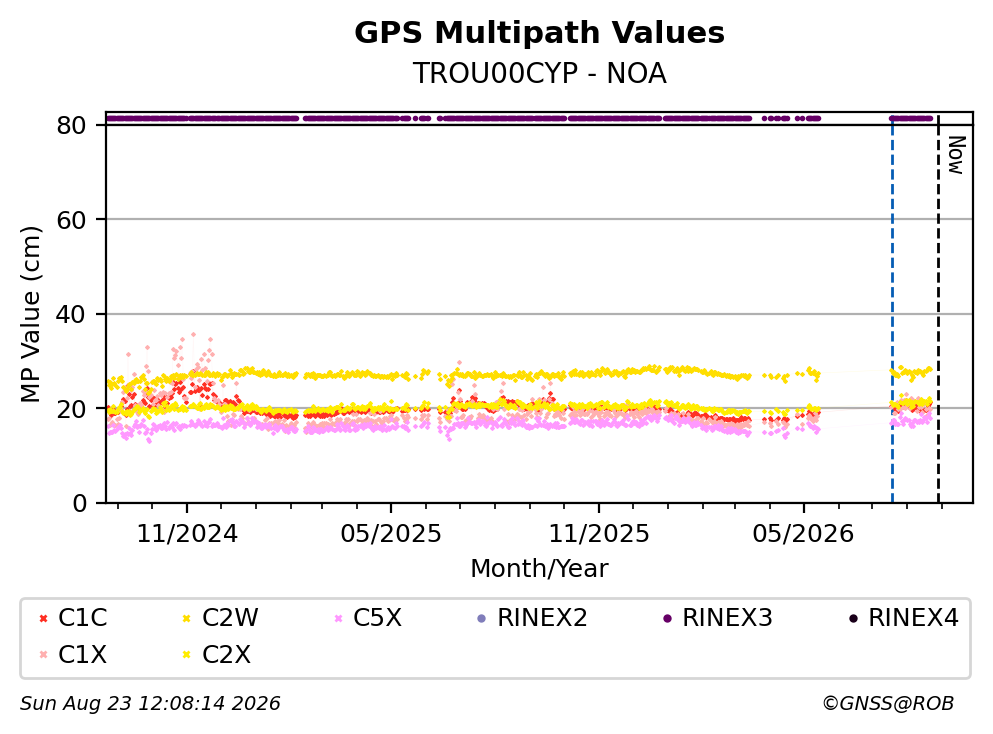Click the GPS Multipath Values title
Image resolution: width=993 pixels, height=734 pixels.
click(539, 33)
